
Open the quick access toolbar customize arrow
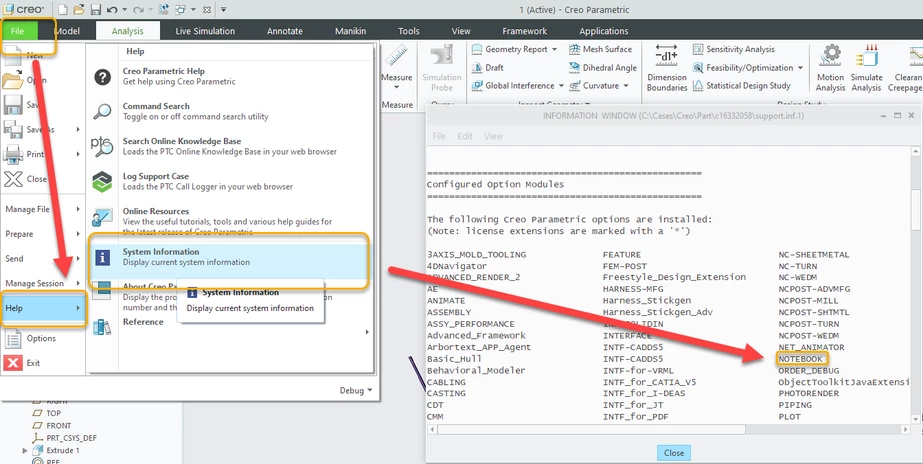click(224, 9)
